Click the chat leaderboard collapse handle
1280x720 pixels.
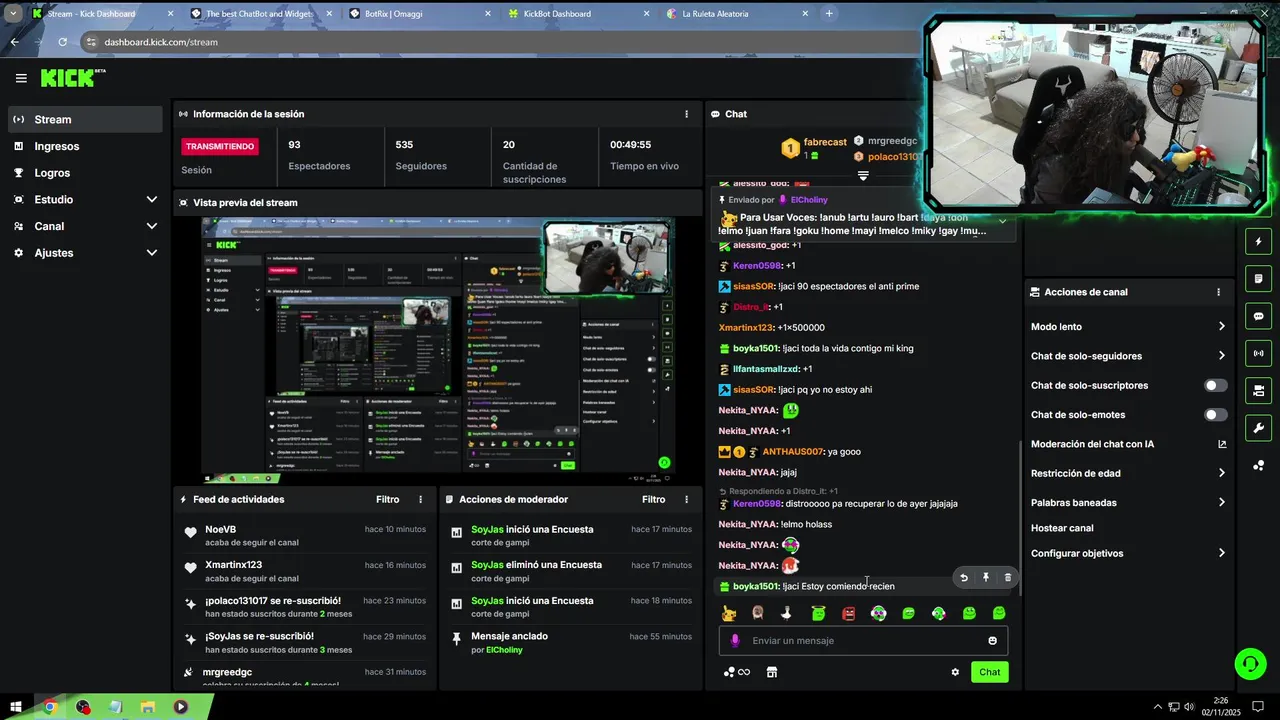click(863, 175)
